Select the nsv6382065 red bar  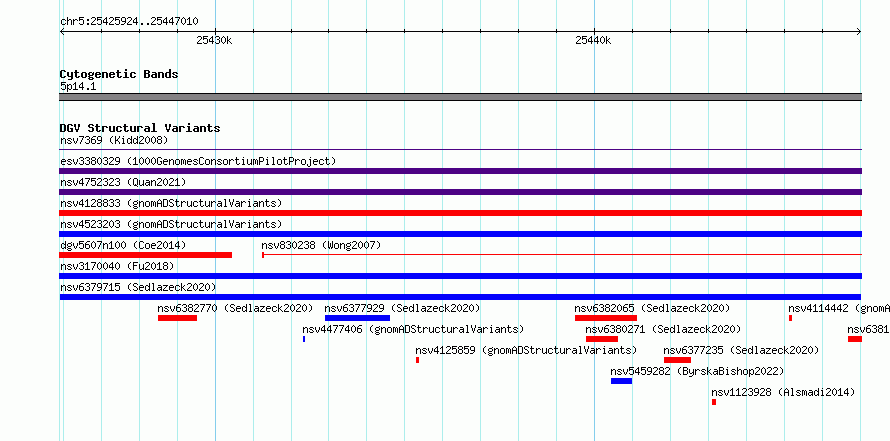(606, 318)
